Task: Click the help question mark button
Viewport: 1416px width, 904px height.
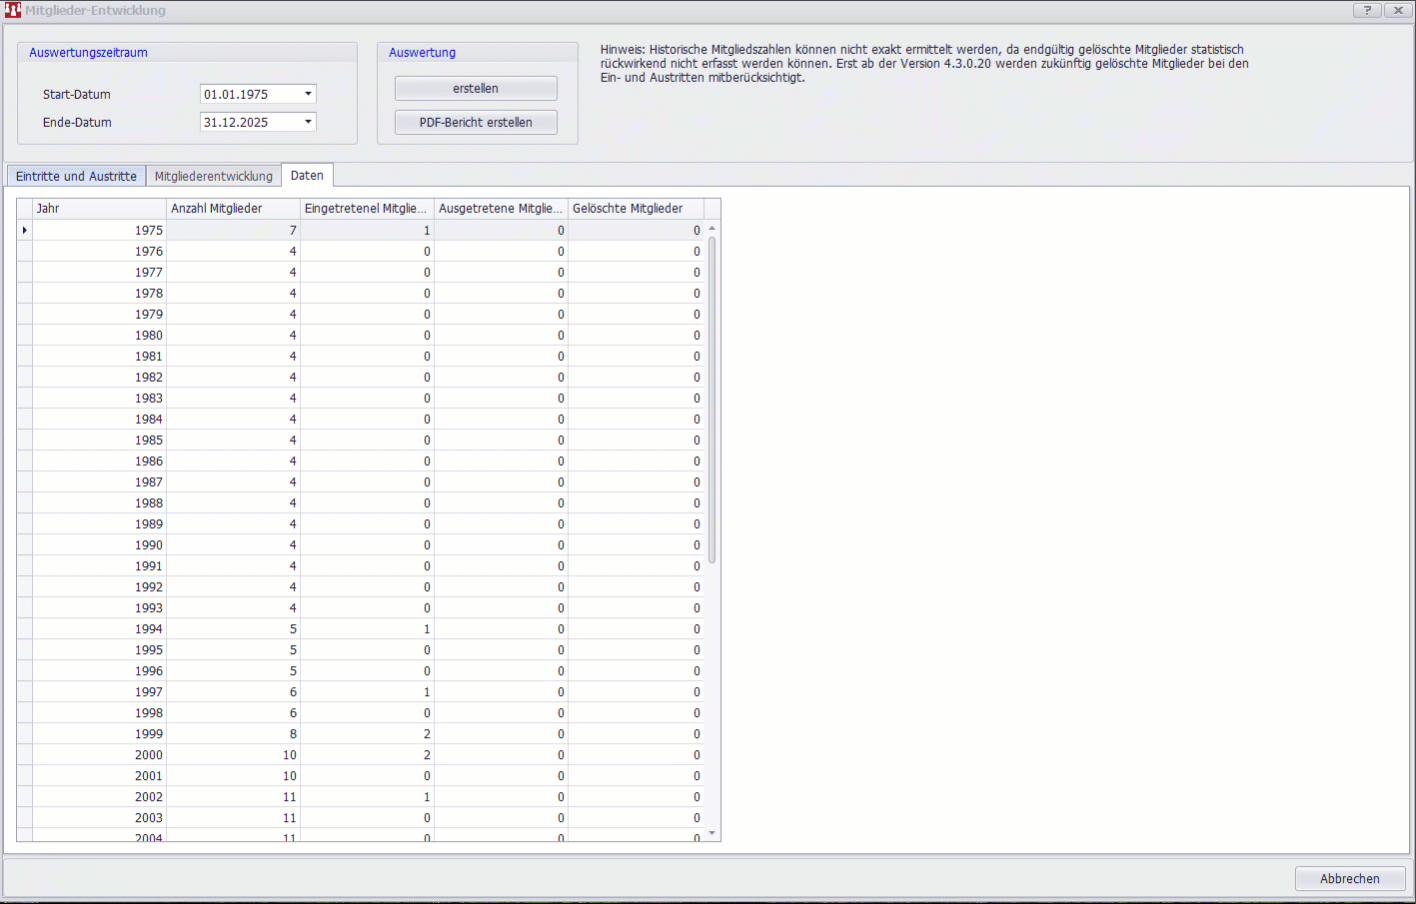Action: tap(1367, 10)
